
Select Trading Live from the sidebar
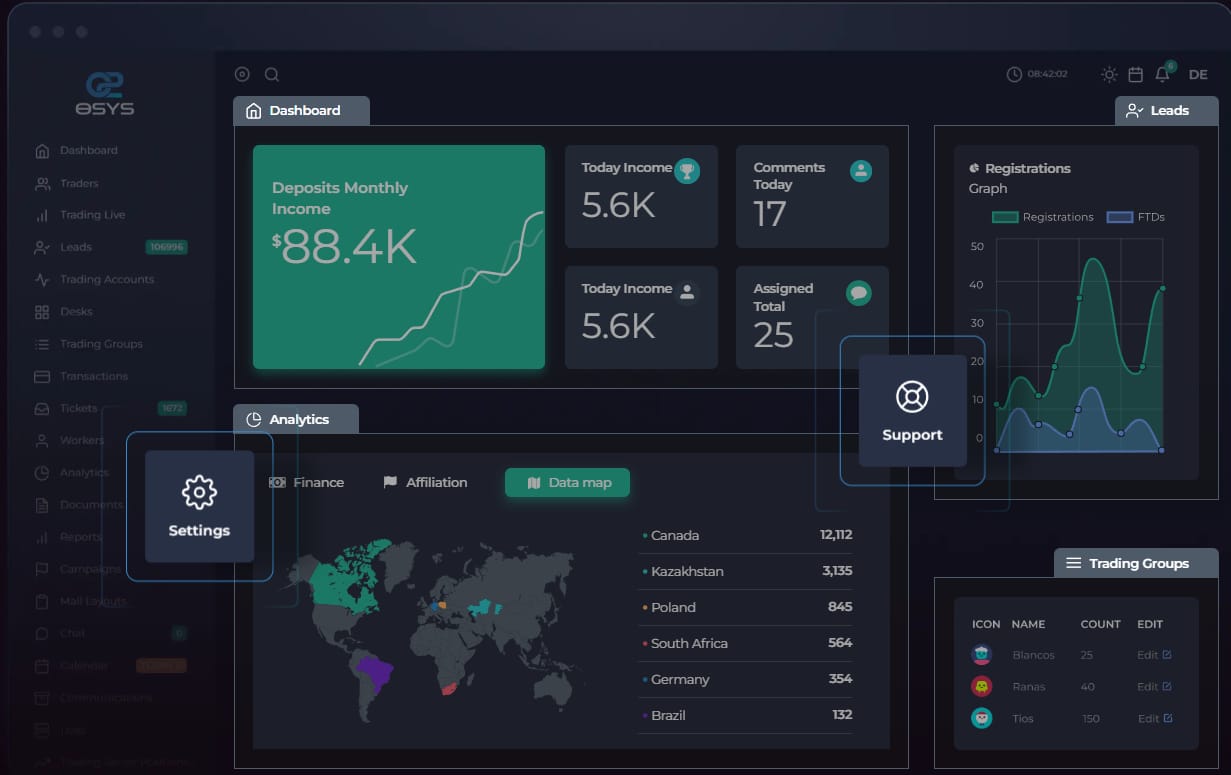pyautogui.click(x=92, y=214)
